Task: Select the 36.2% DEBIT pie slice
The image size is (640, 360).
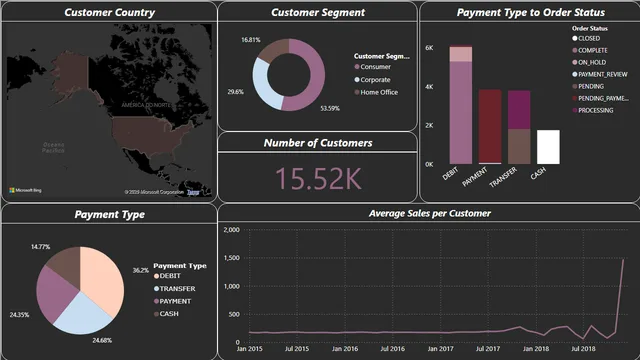Action: click(104, 278)
